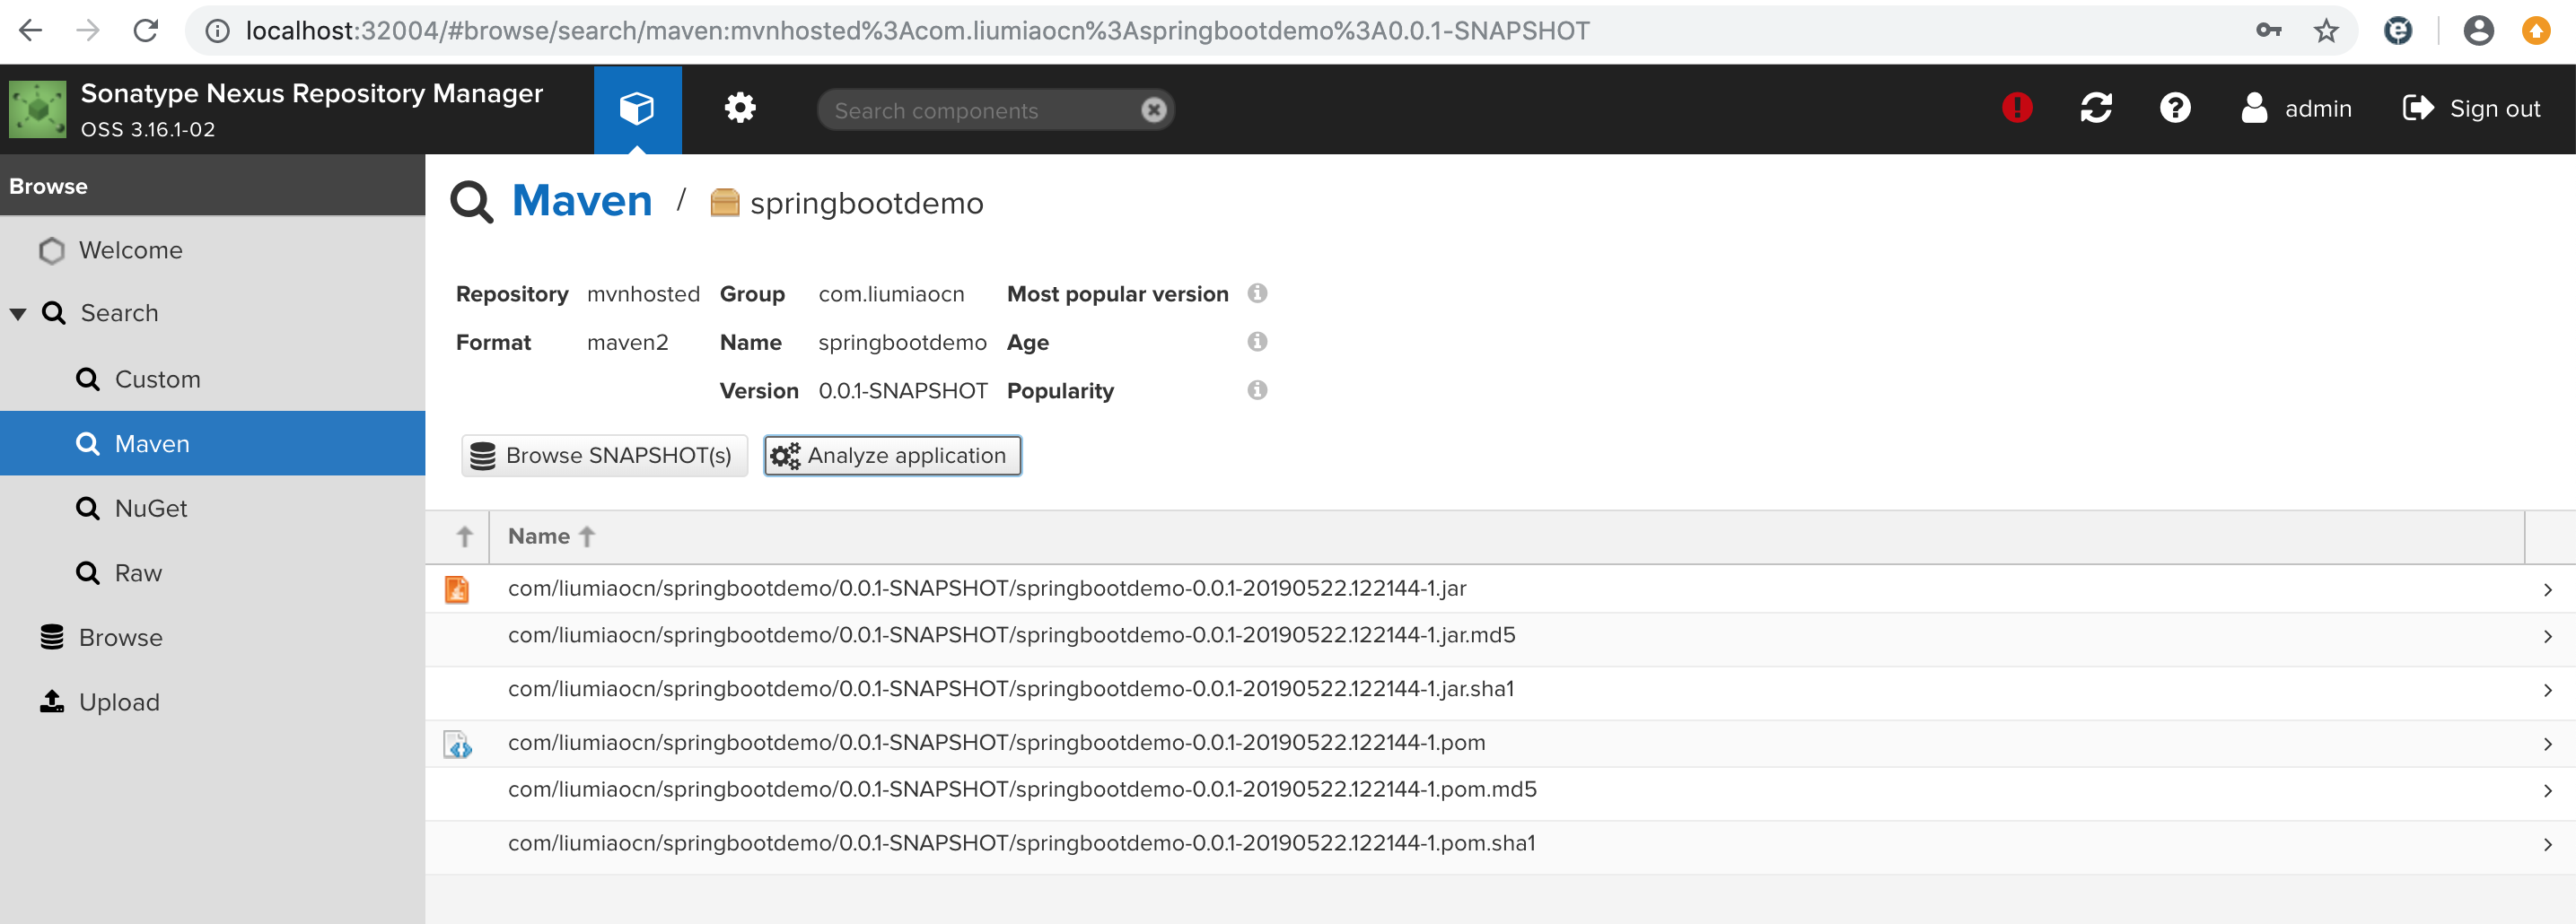
Task: Collapse the Search section in sidebar
Action: click(17, 312)
